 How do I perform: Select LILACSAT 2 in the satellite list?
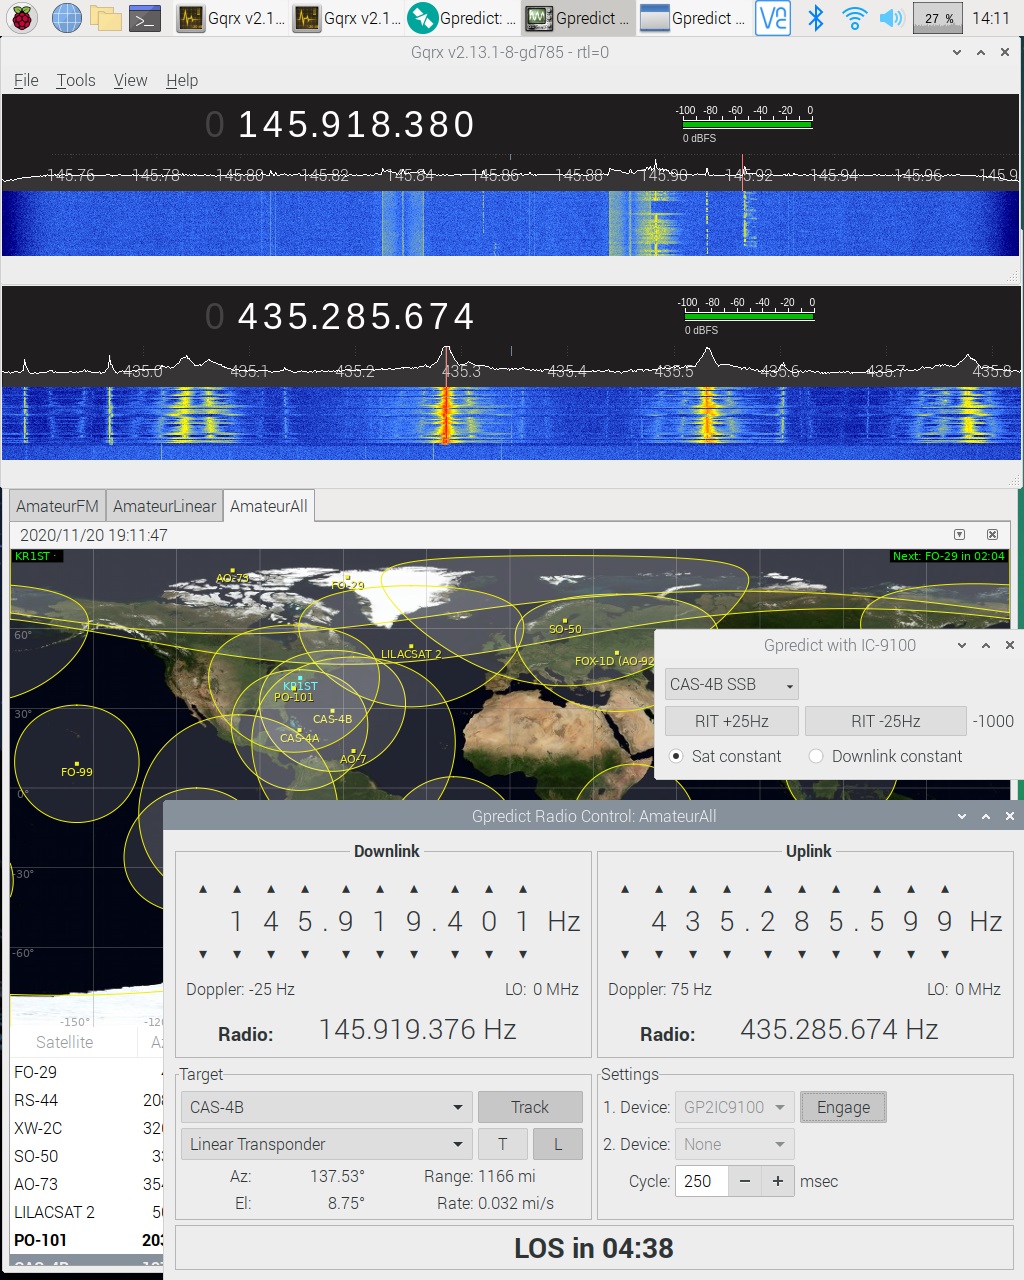pyautogui.click(x=86, y=1212)
